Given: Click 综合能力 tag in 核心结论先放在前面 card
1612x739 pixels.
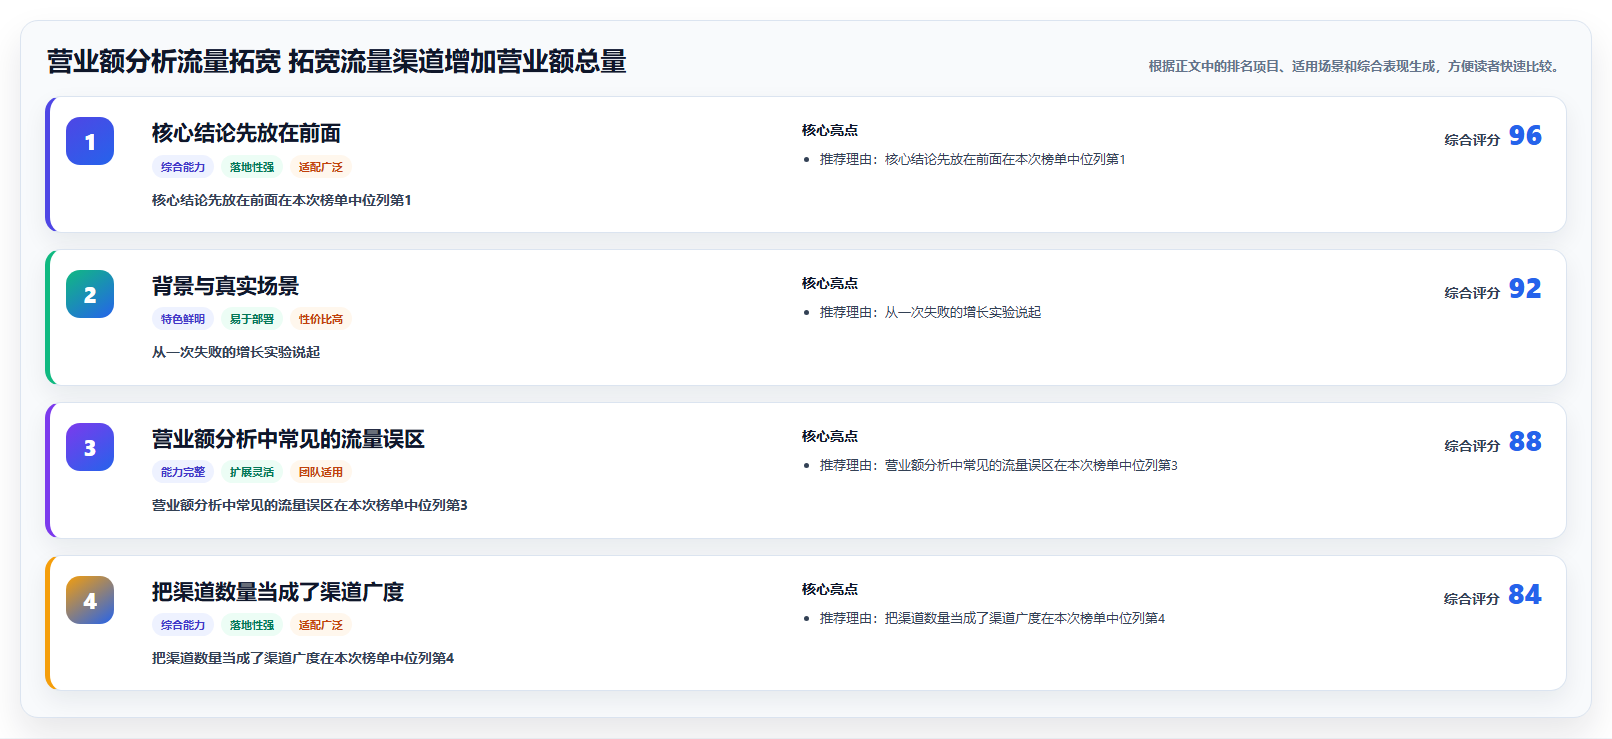Looking at the screenshot, I should 183,167.
